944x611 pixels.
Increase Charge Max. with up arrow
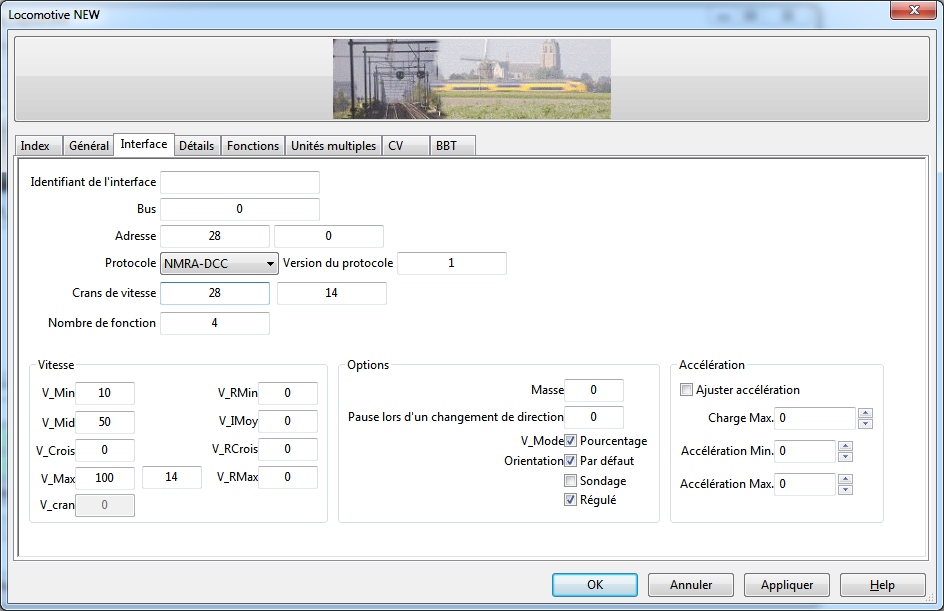[x=865, y=413]
